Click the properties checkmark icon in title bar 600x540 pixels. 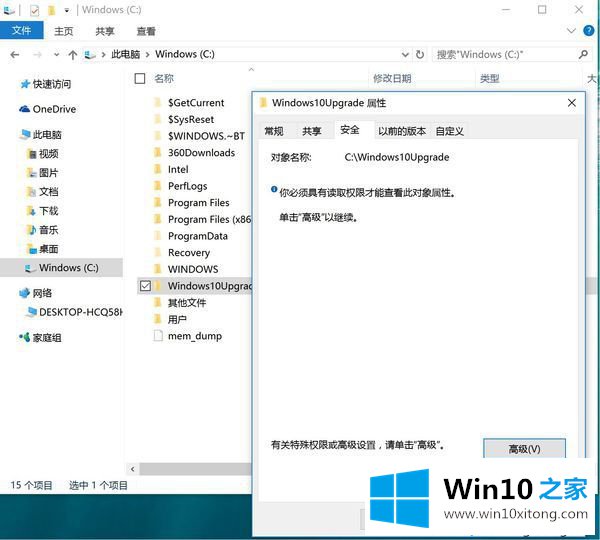coord(34,10)
